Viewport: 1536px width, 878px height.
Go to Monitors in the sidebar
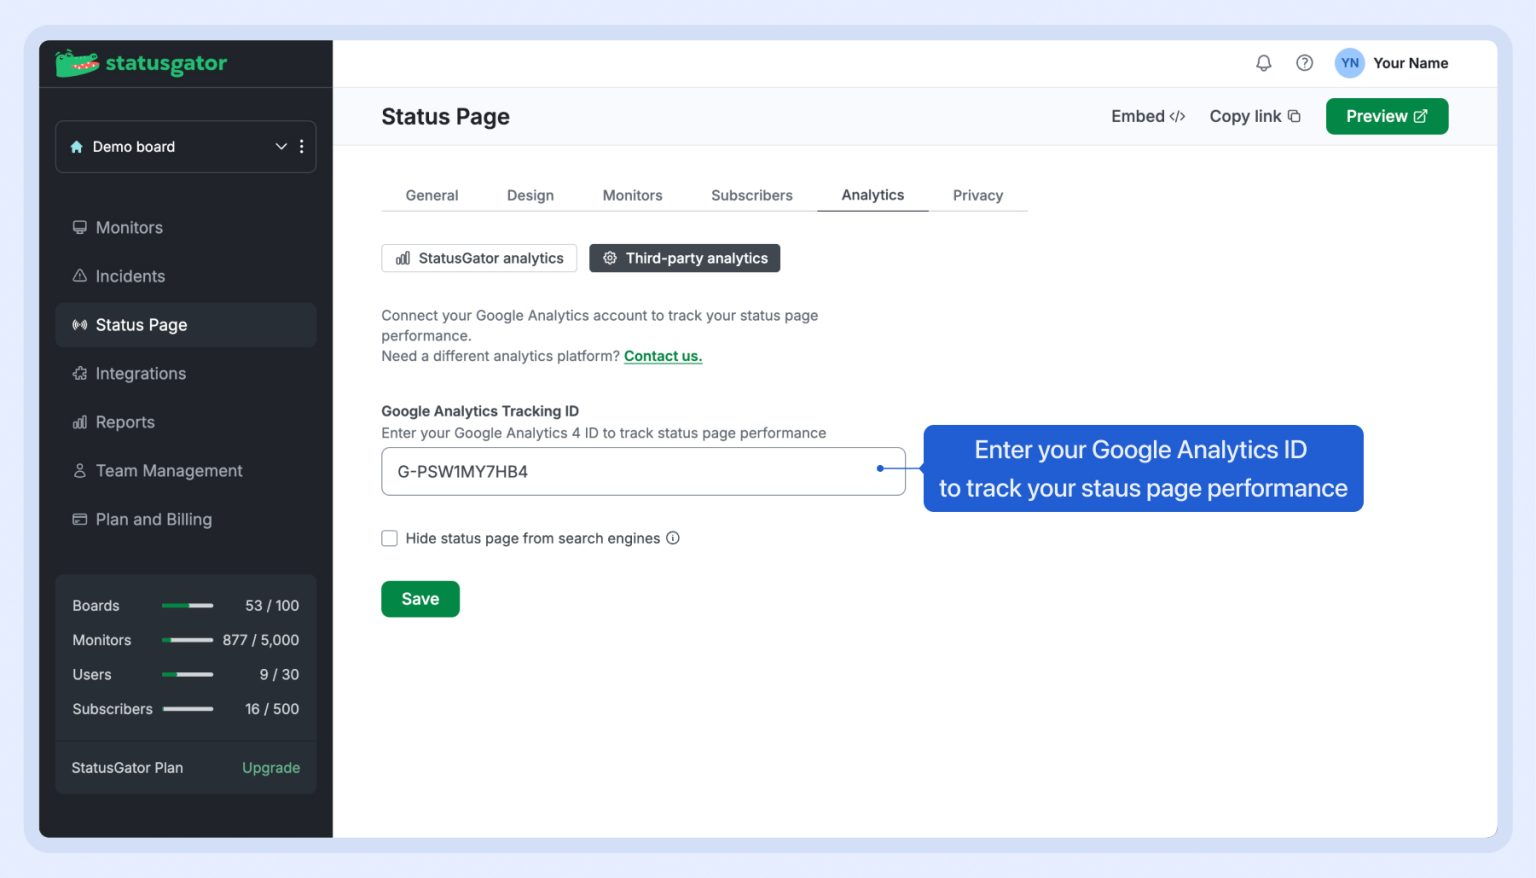[x=186, y=228]
